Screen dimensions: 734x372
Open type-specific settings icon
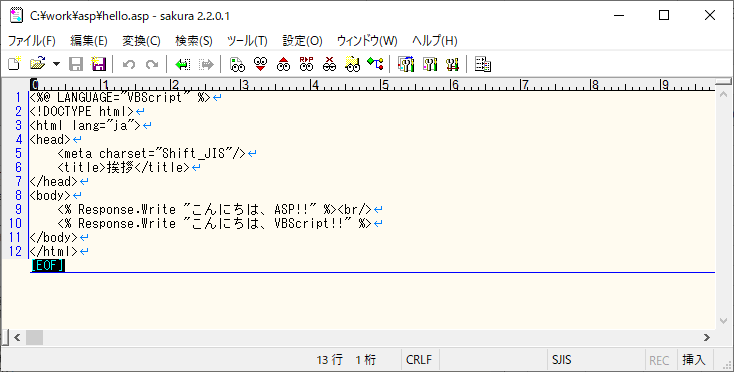click(x=429, y=64)
